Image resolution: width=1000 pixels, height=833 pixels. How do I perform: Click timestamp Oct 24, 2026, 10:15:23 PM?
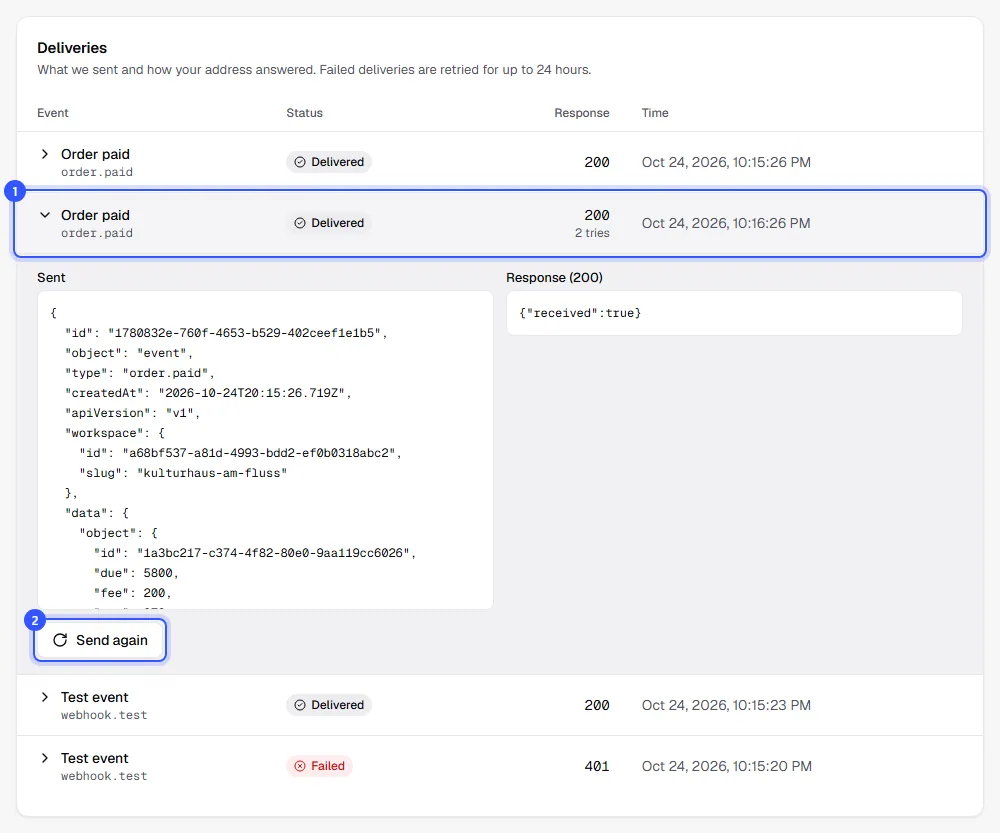(726, 705)
